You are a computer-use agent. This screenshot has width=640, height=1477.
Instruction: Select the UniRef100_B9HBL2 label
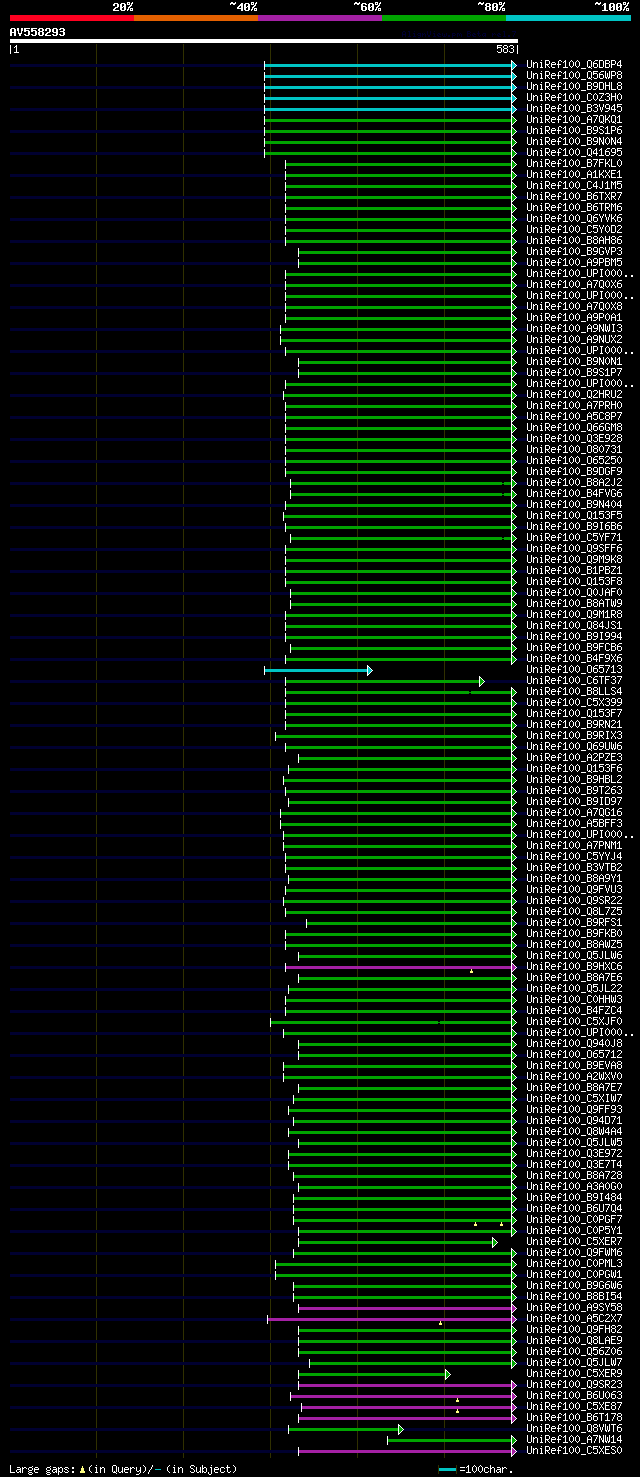(574, 779)
